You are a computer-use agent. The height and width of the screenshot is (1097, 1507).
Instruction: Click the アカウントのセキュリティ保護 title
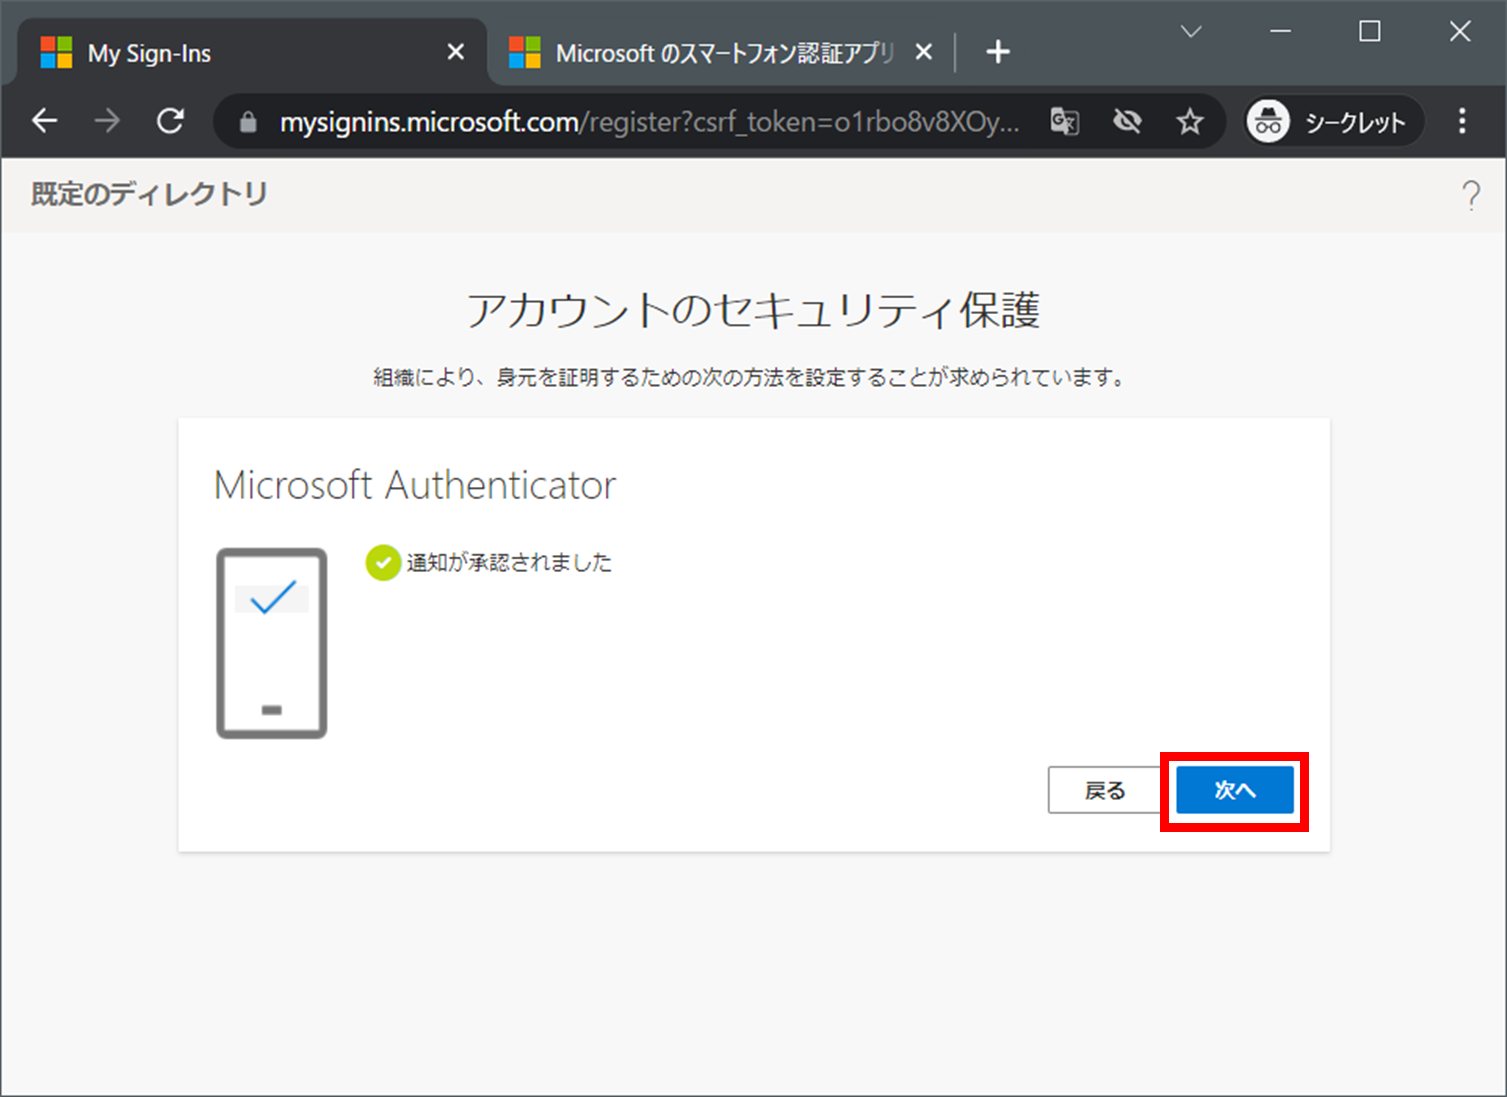[753, 311]
